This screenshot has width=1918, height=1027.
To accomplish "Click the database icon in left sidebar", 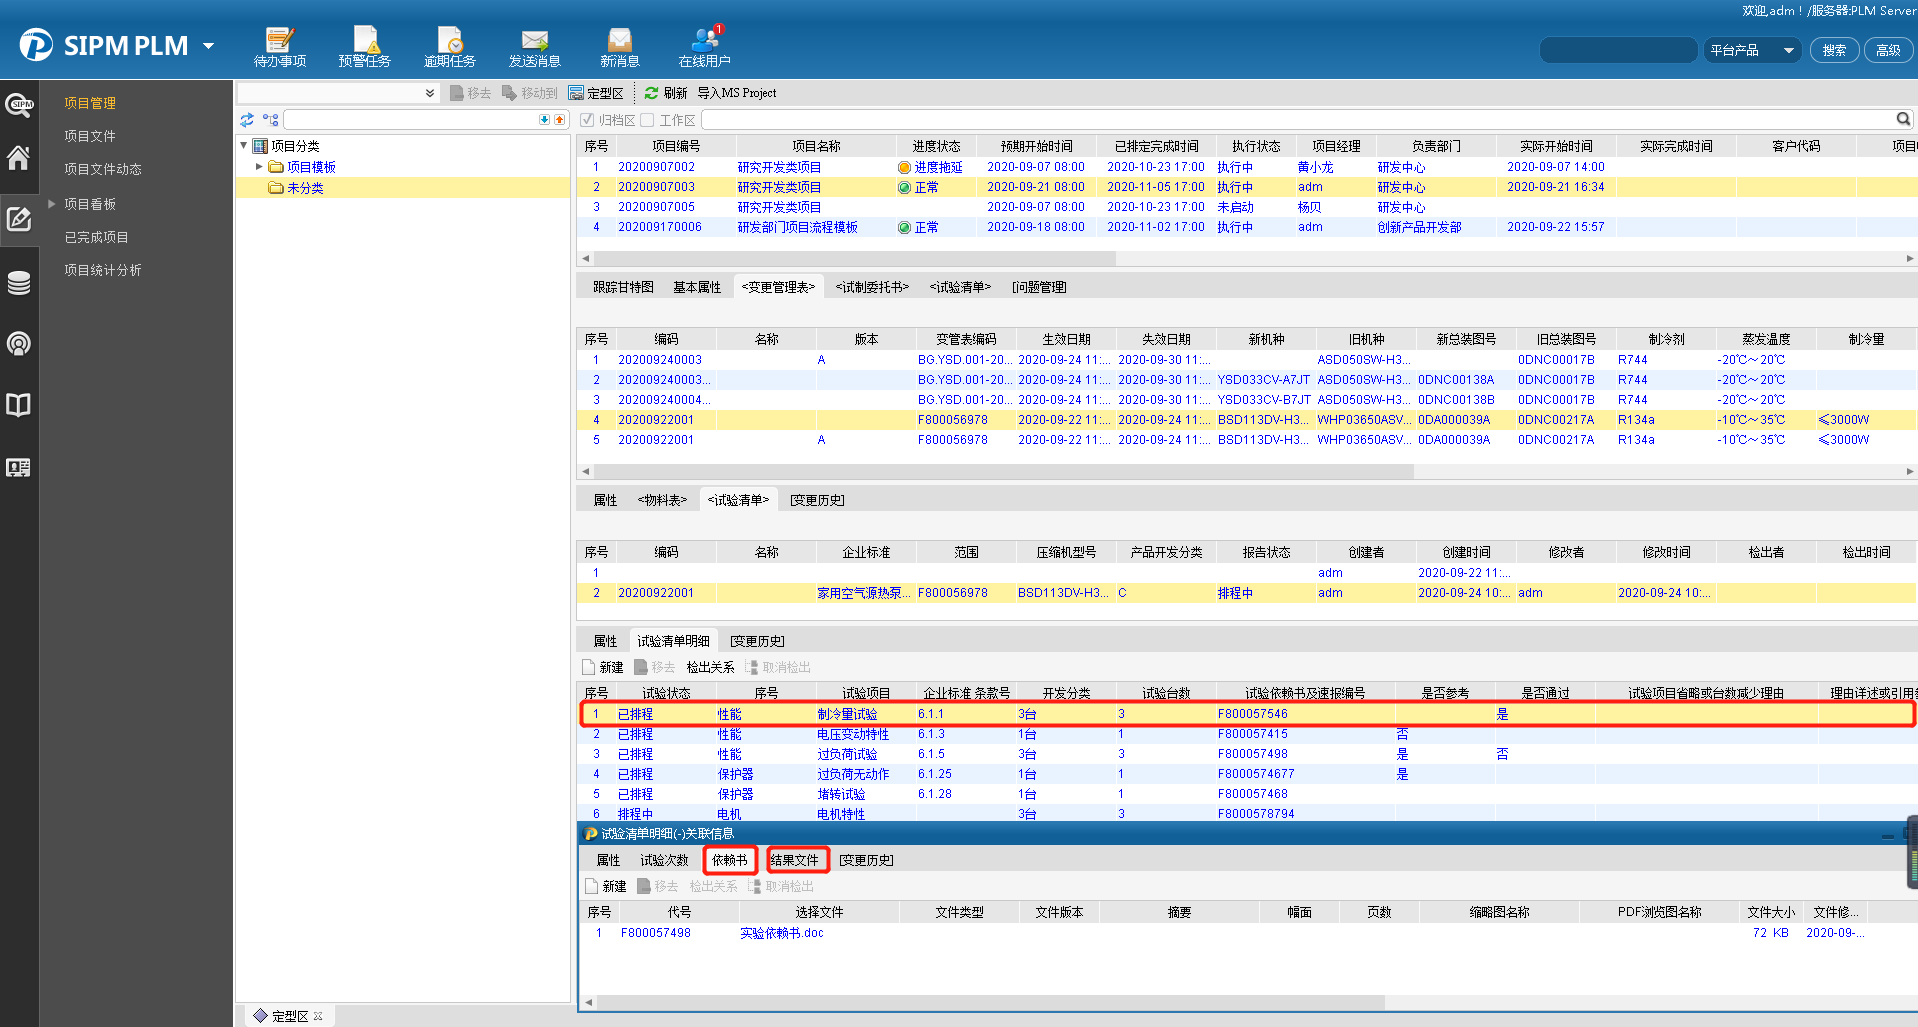I will (19, 283).
